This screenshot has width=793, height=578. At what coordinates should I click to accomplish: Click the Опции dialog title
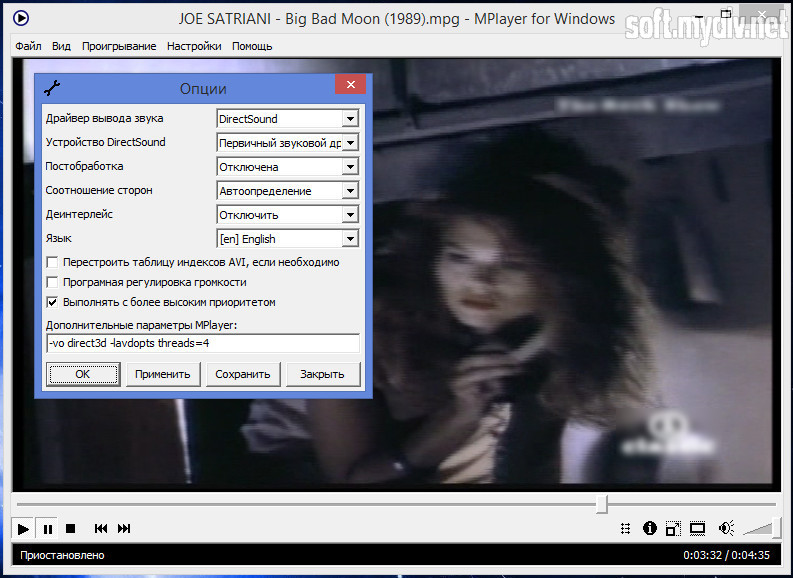tap(203, 88)
